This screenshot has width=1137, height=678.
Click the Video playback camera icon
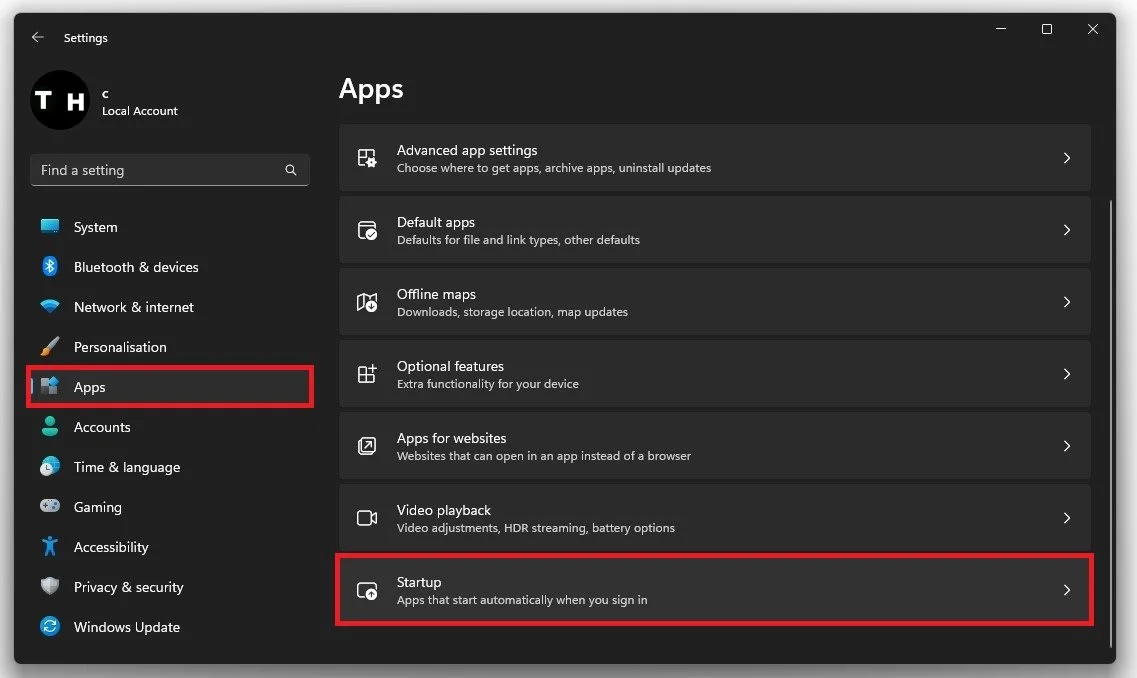pos(367,518)
